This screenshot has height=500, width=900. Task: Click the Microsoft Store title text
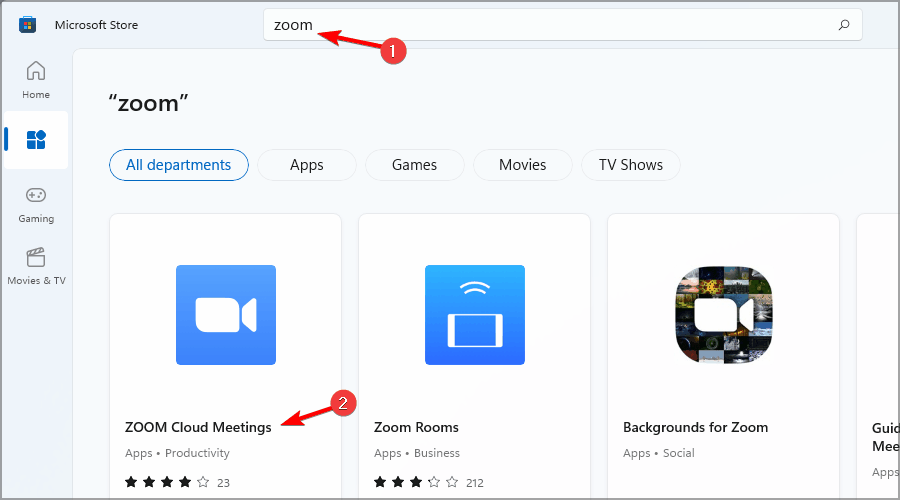(x=96, y=25)
